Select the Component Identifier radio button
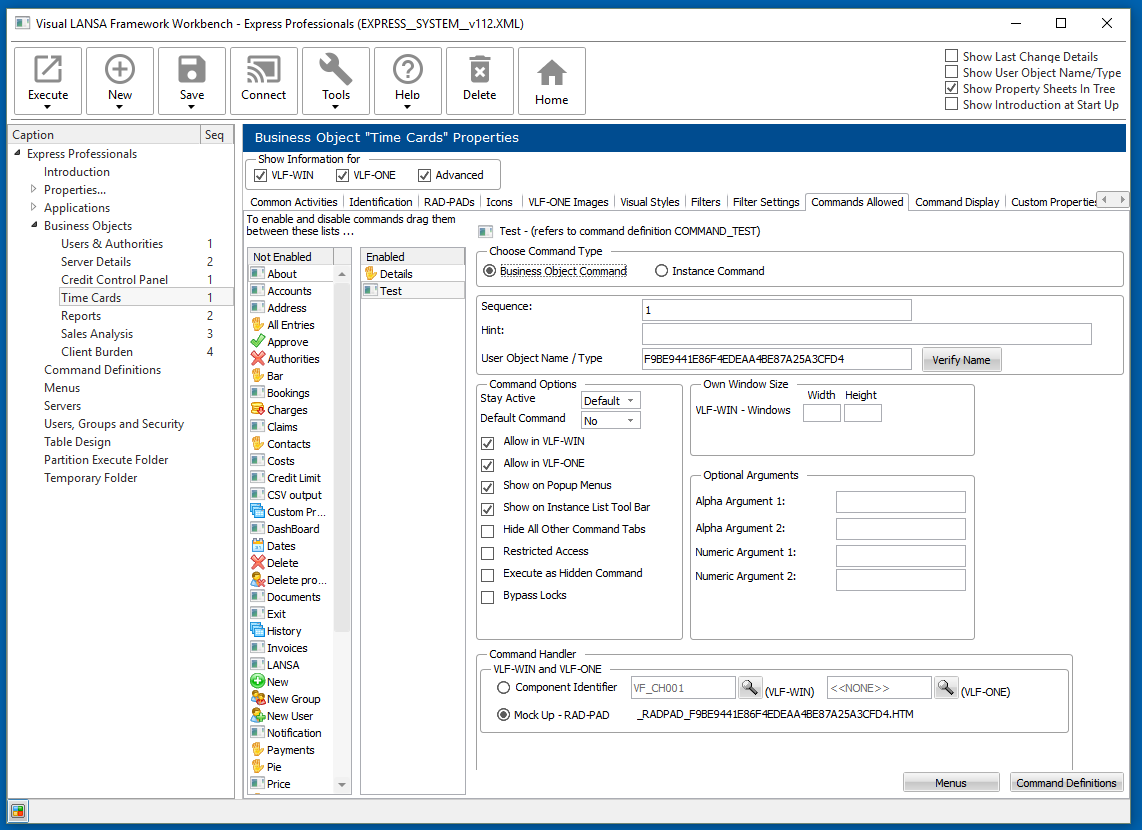Image resolution: width=1142 pixels, height=830 pixels. coord(503,687)
